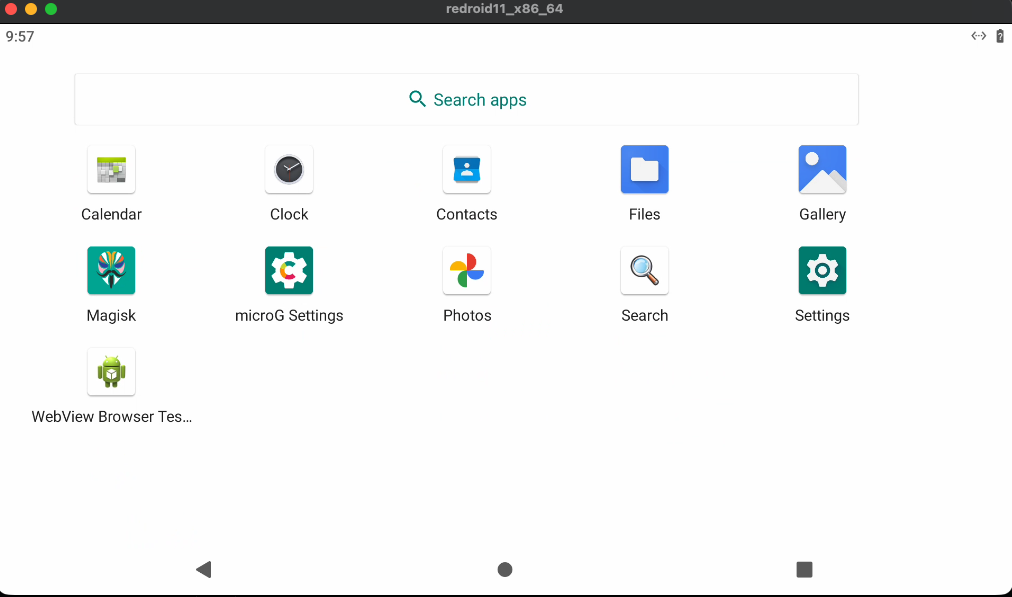Launch WebView Browser Tester app
The image size is (1012, 597).
tap(111, 372)
